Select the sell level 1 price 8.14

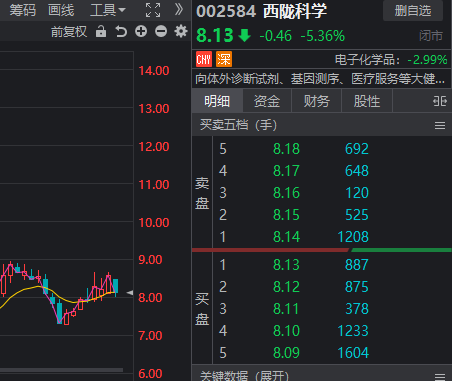click(286, 237)
